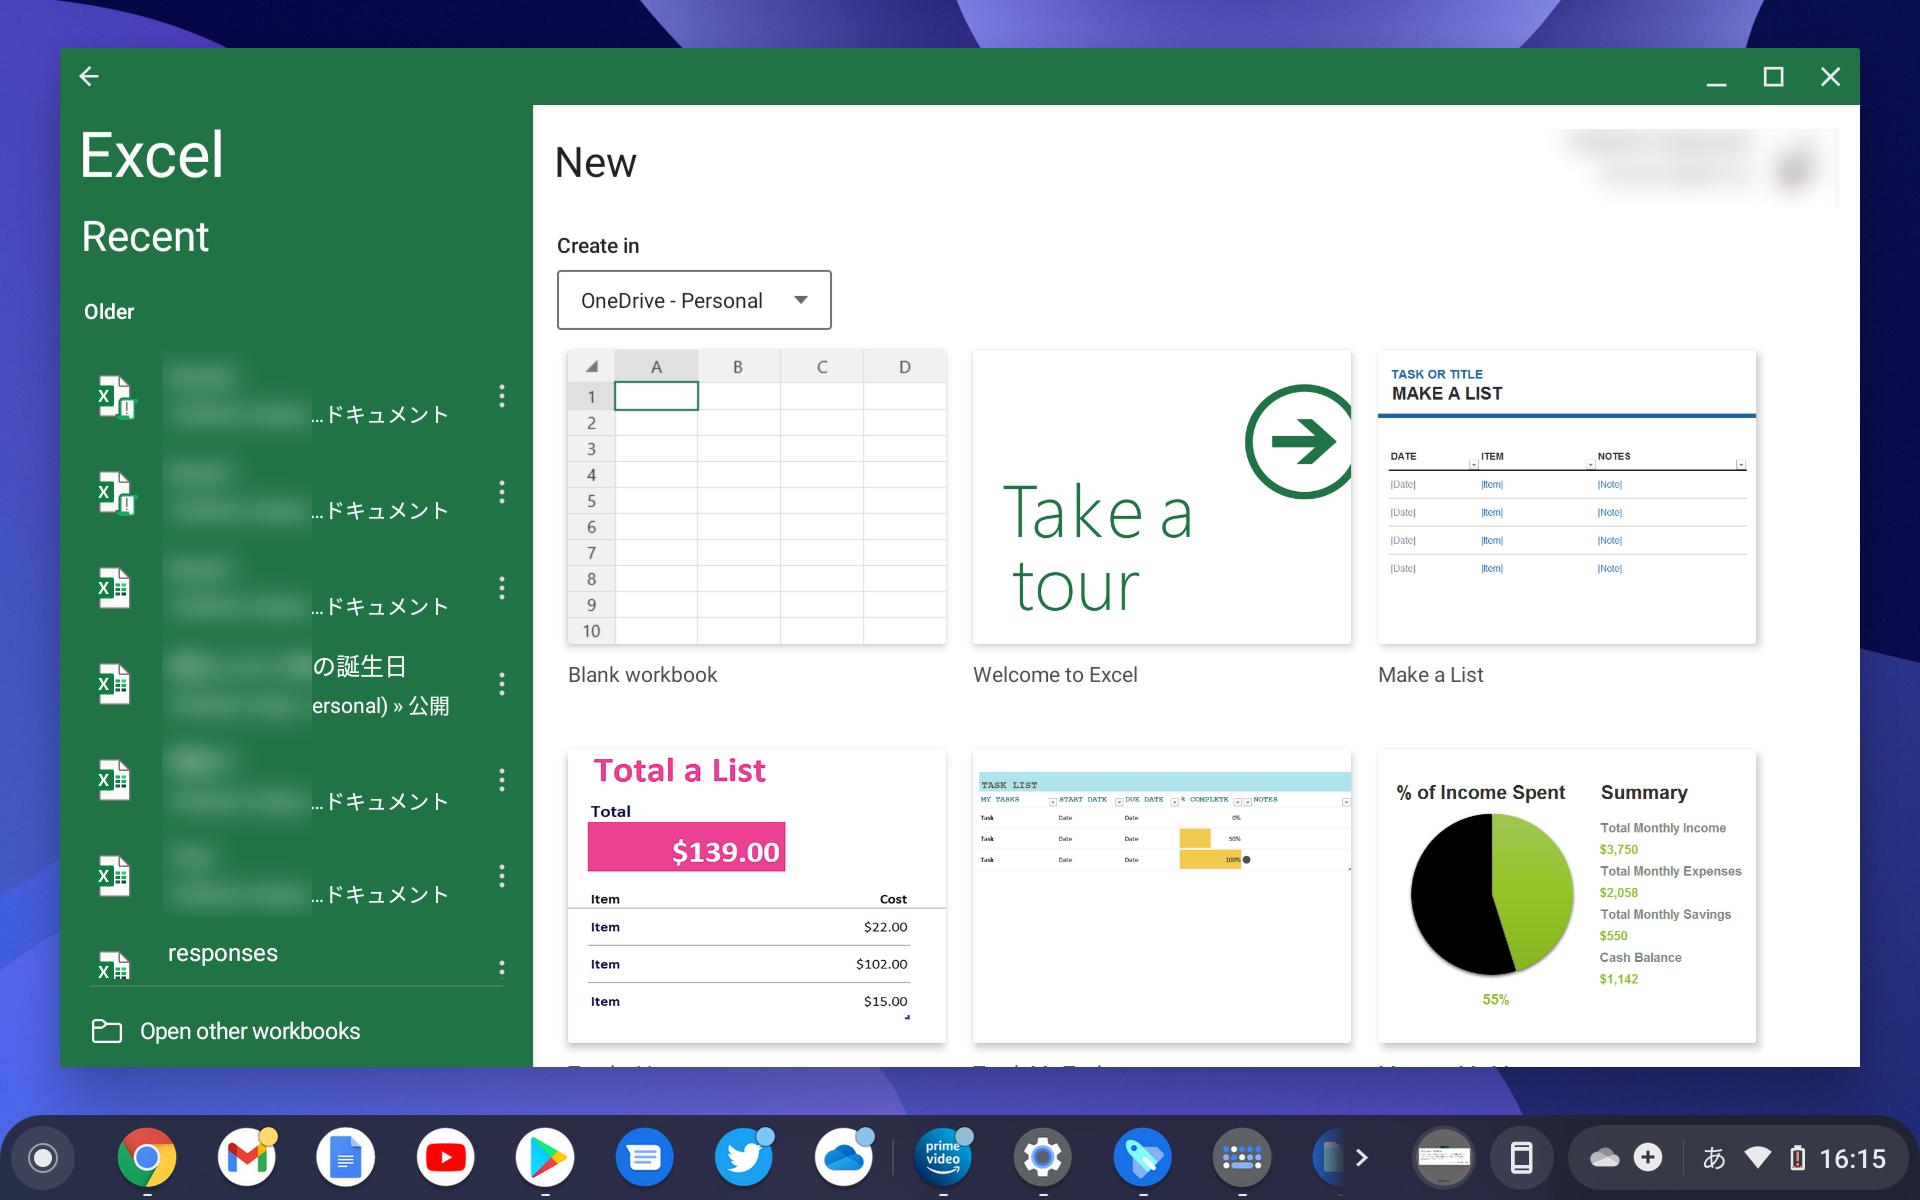Image resolution: width=1920 pixels, height=1200 pixels.
Task: Select the Welcome to Excel tour template
Action: click(1161, 498)
